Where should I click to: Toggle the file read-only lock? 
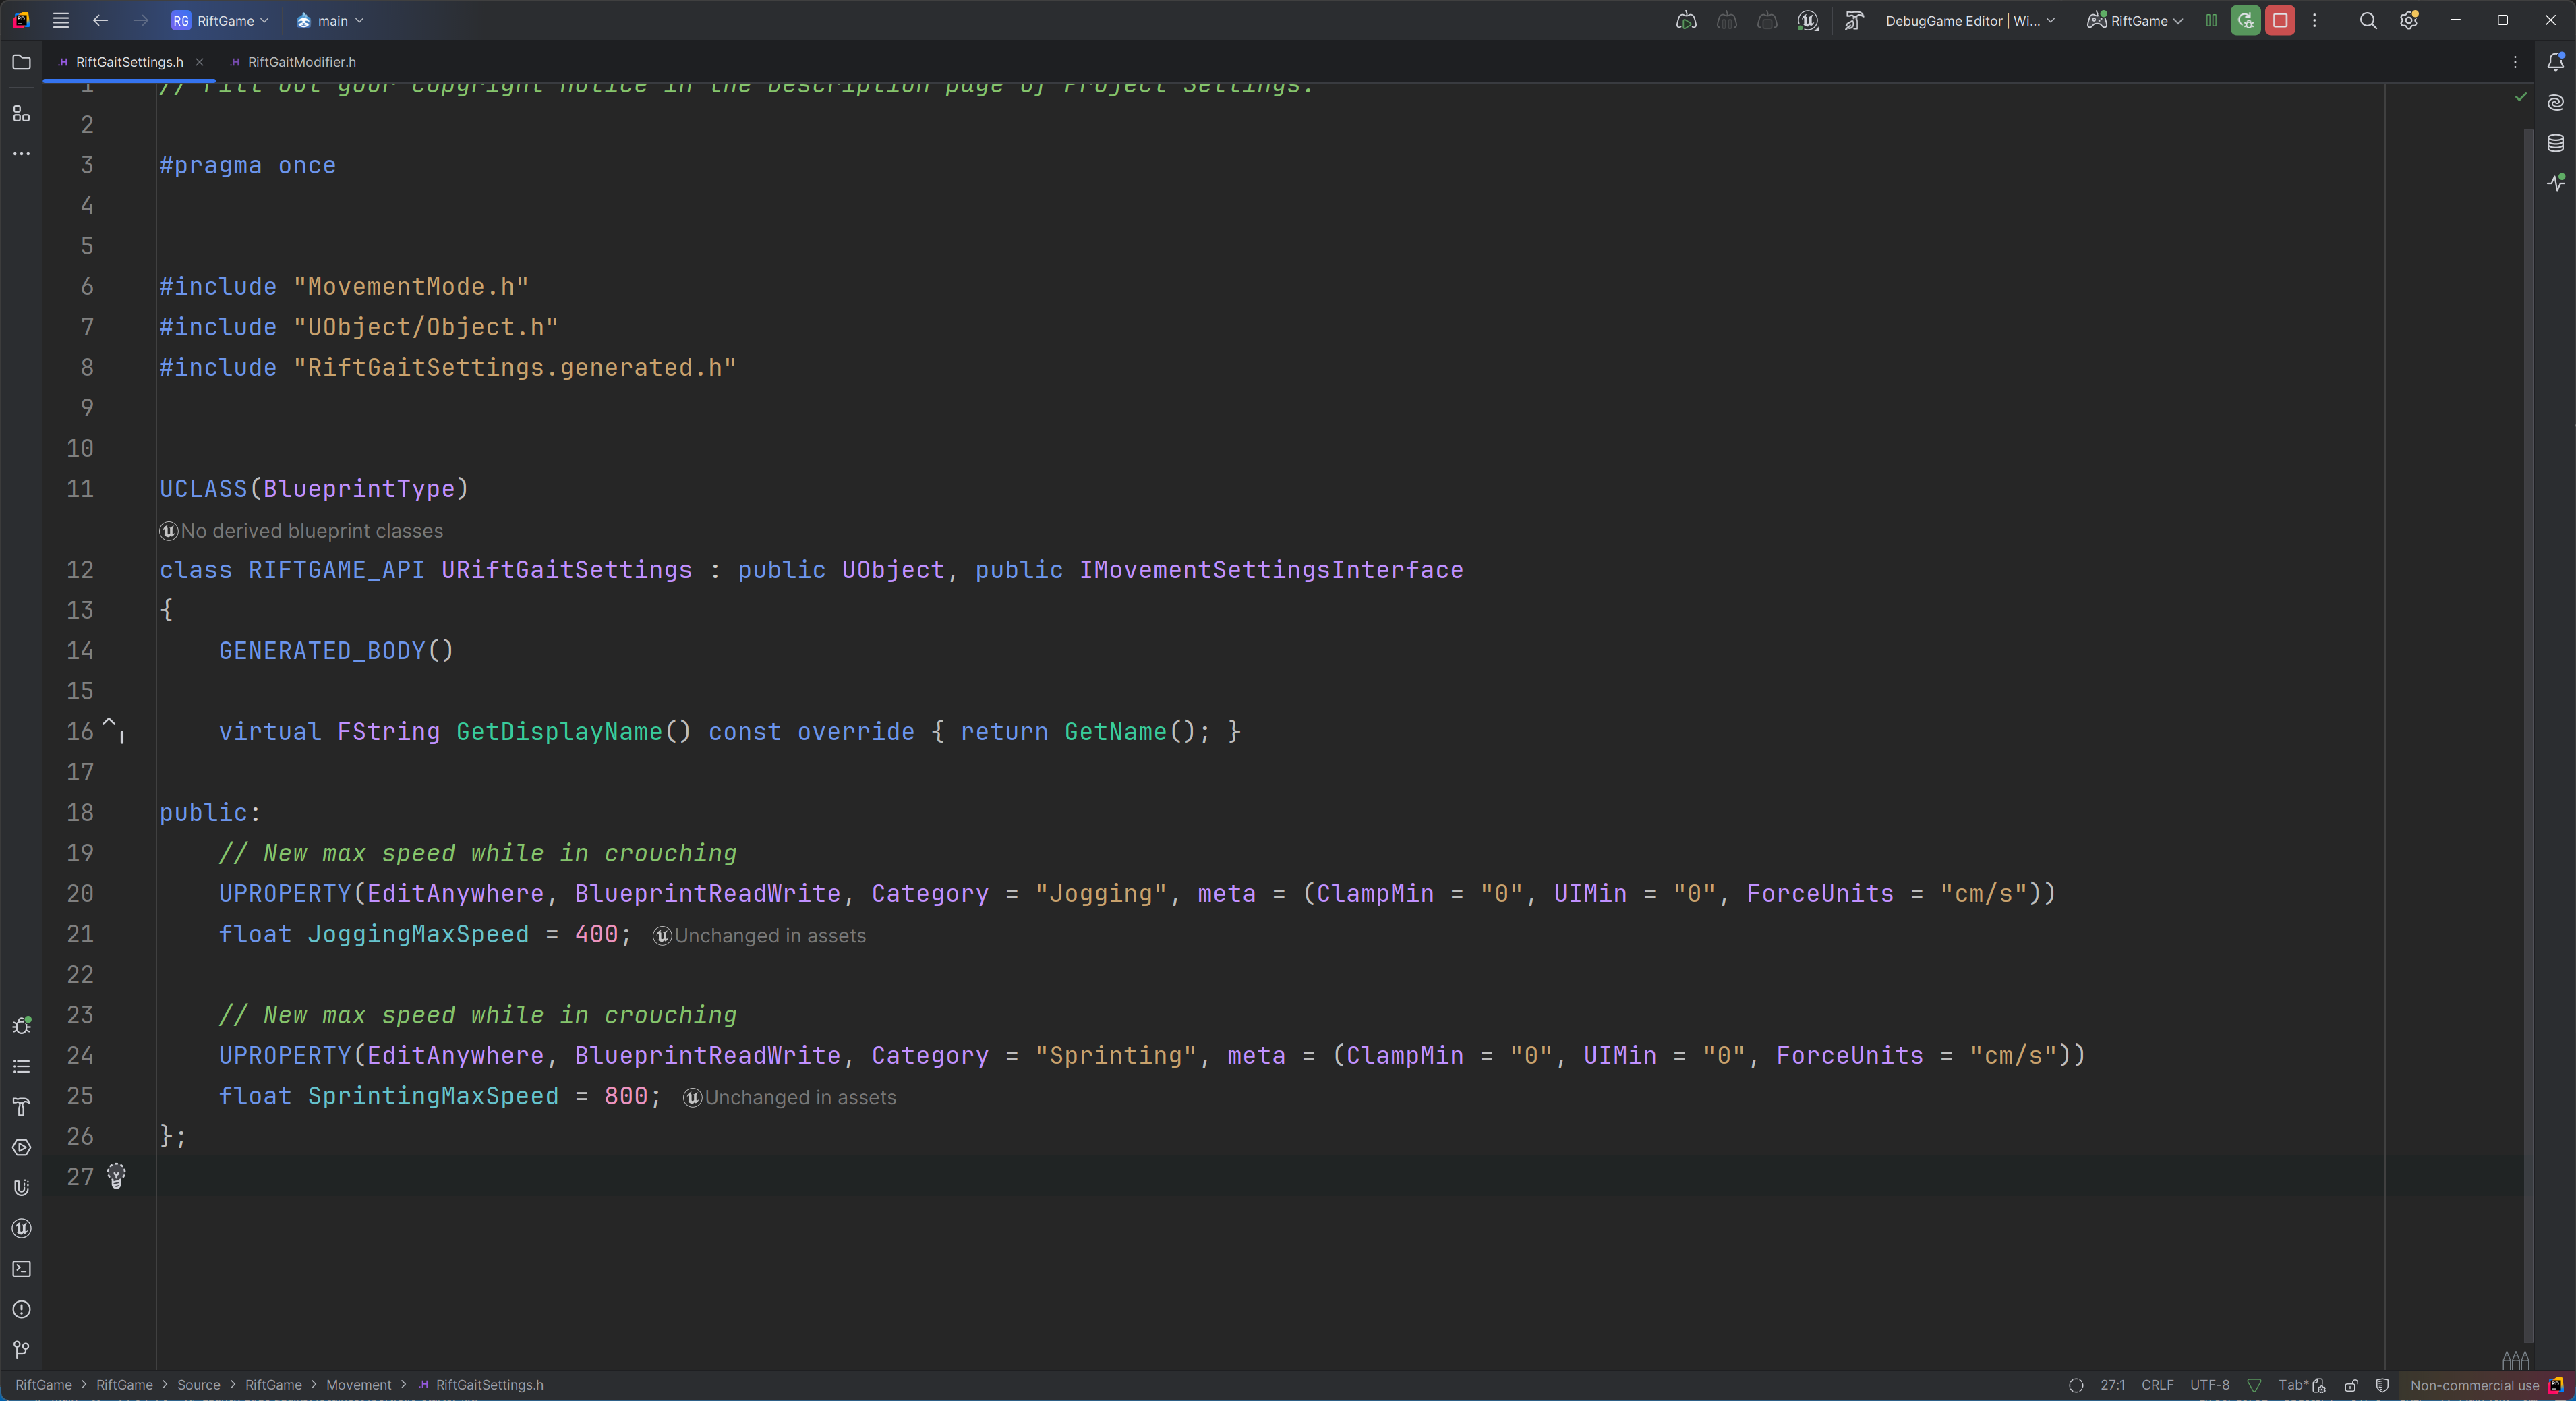(2351, 1385)
